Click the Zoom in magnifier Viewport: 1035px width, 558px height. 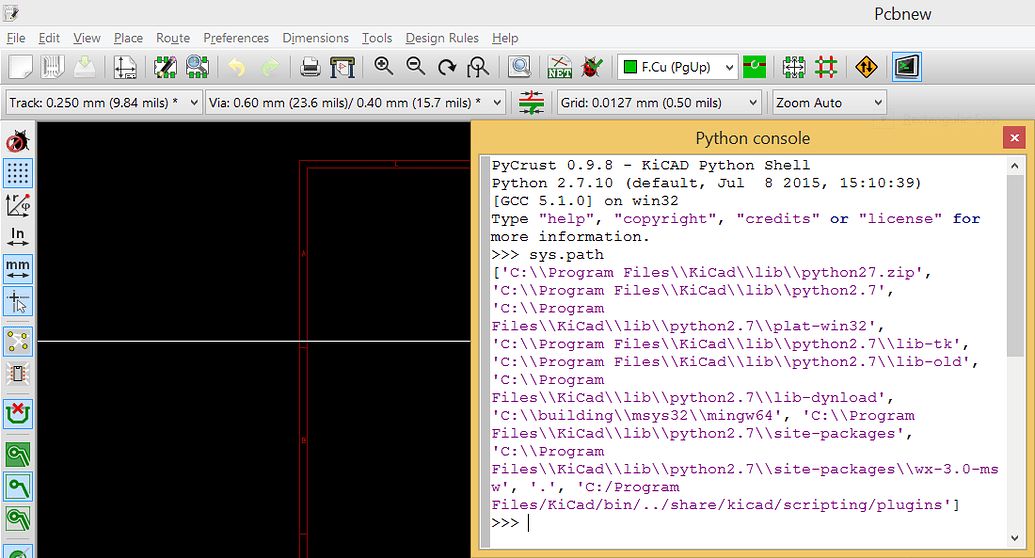coord(384,67)
